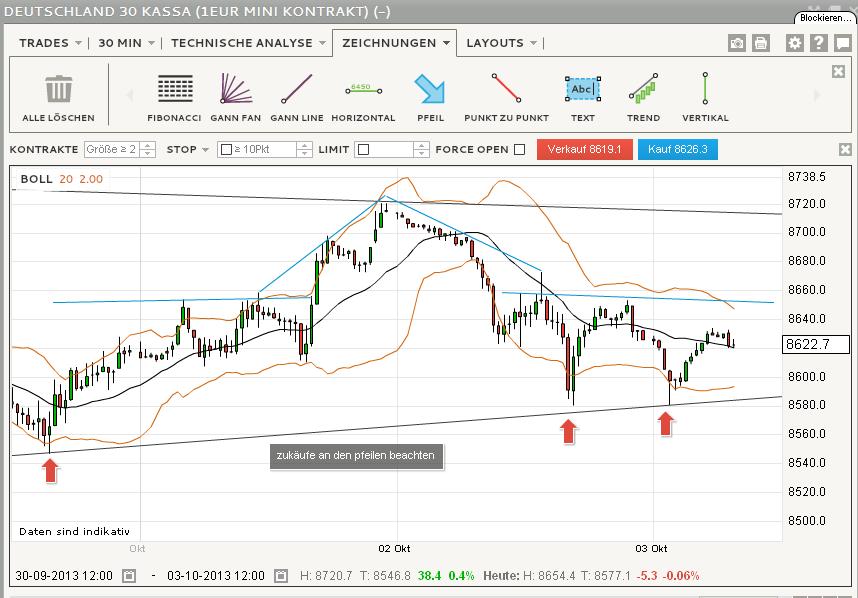Open the settings gear icon
Image resolution: width=858 pixels, height=598 pixels.
[795, 43]
